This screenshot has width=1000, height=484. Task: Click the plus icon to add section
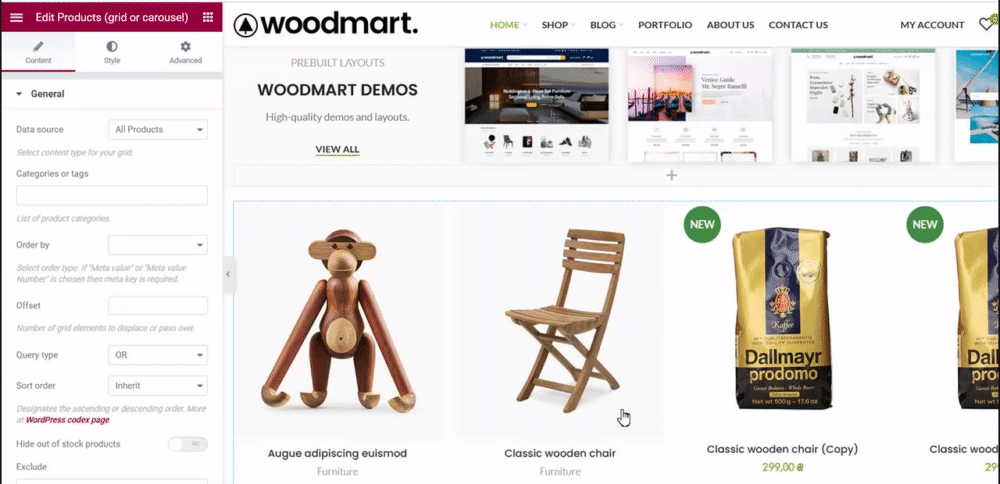tap(671, 175)
